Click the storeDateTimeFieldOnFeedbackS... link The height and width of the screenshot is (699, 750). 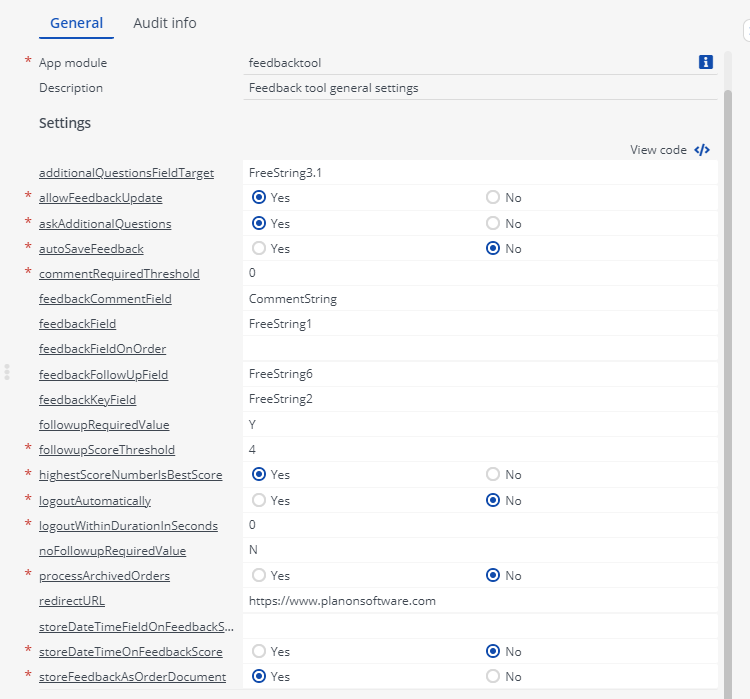coord(136,627)
